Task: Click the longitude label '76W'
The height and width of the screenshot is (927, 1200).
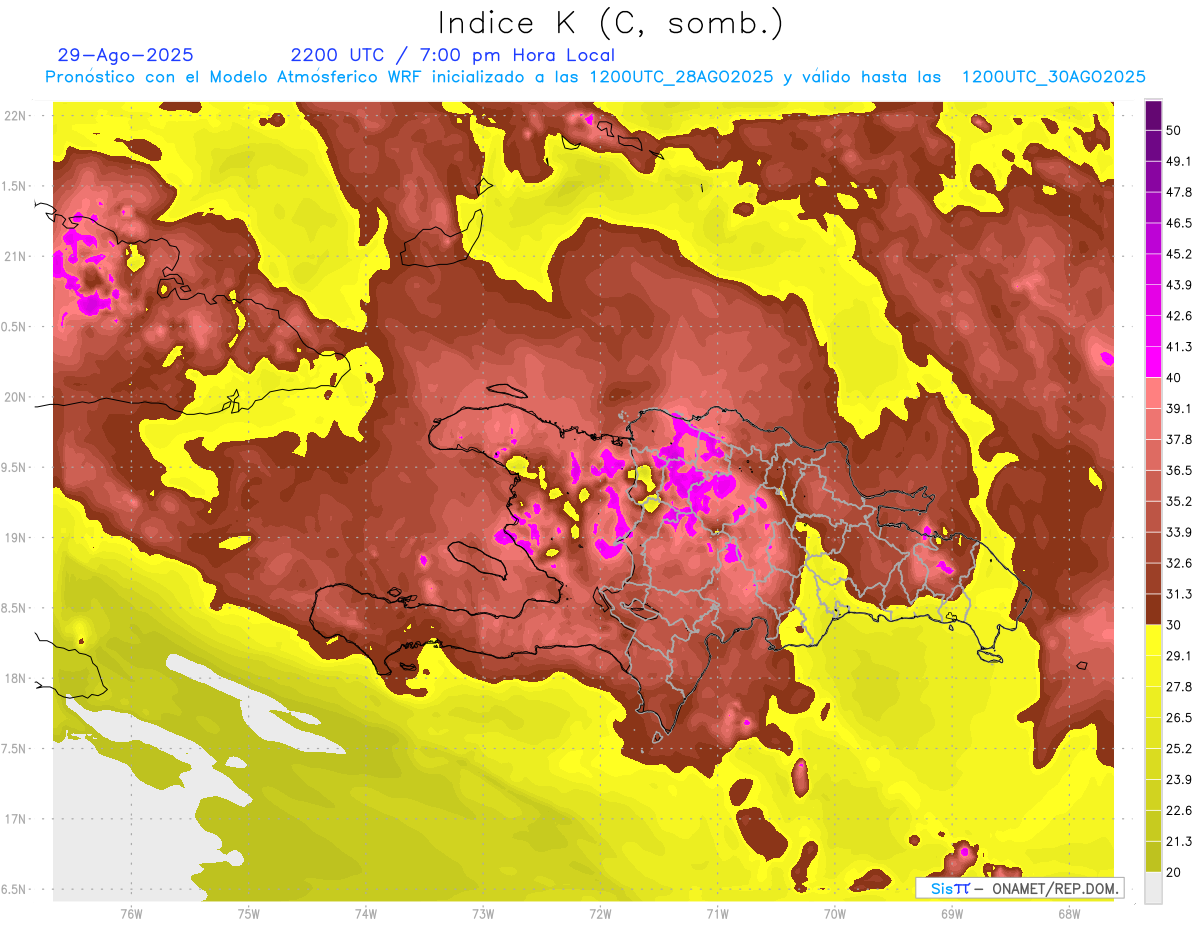Action: click(x=131, y=914)
